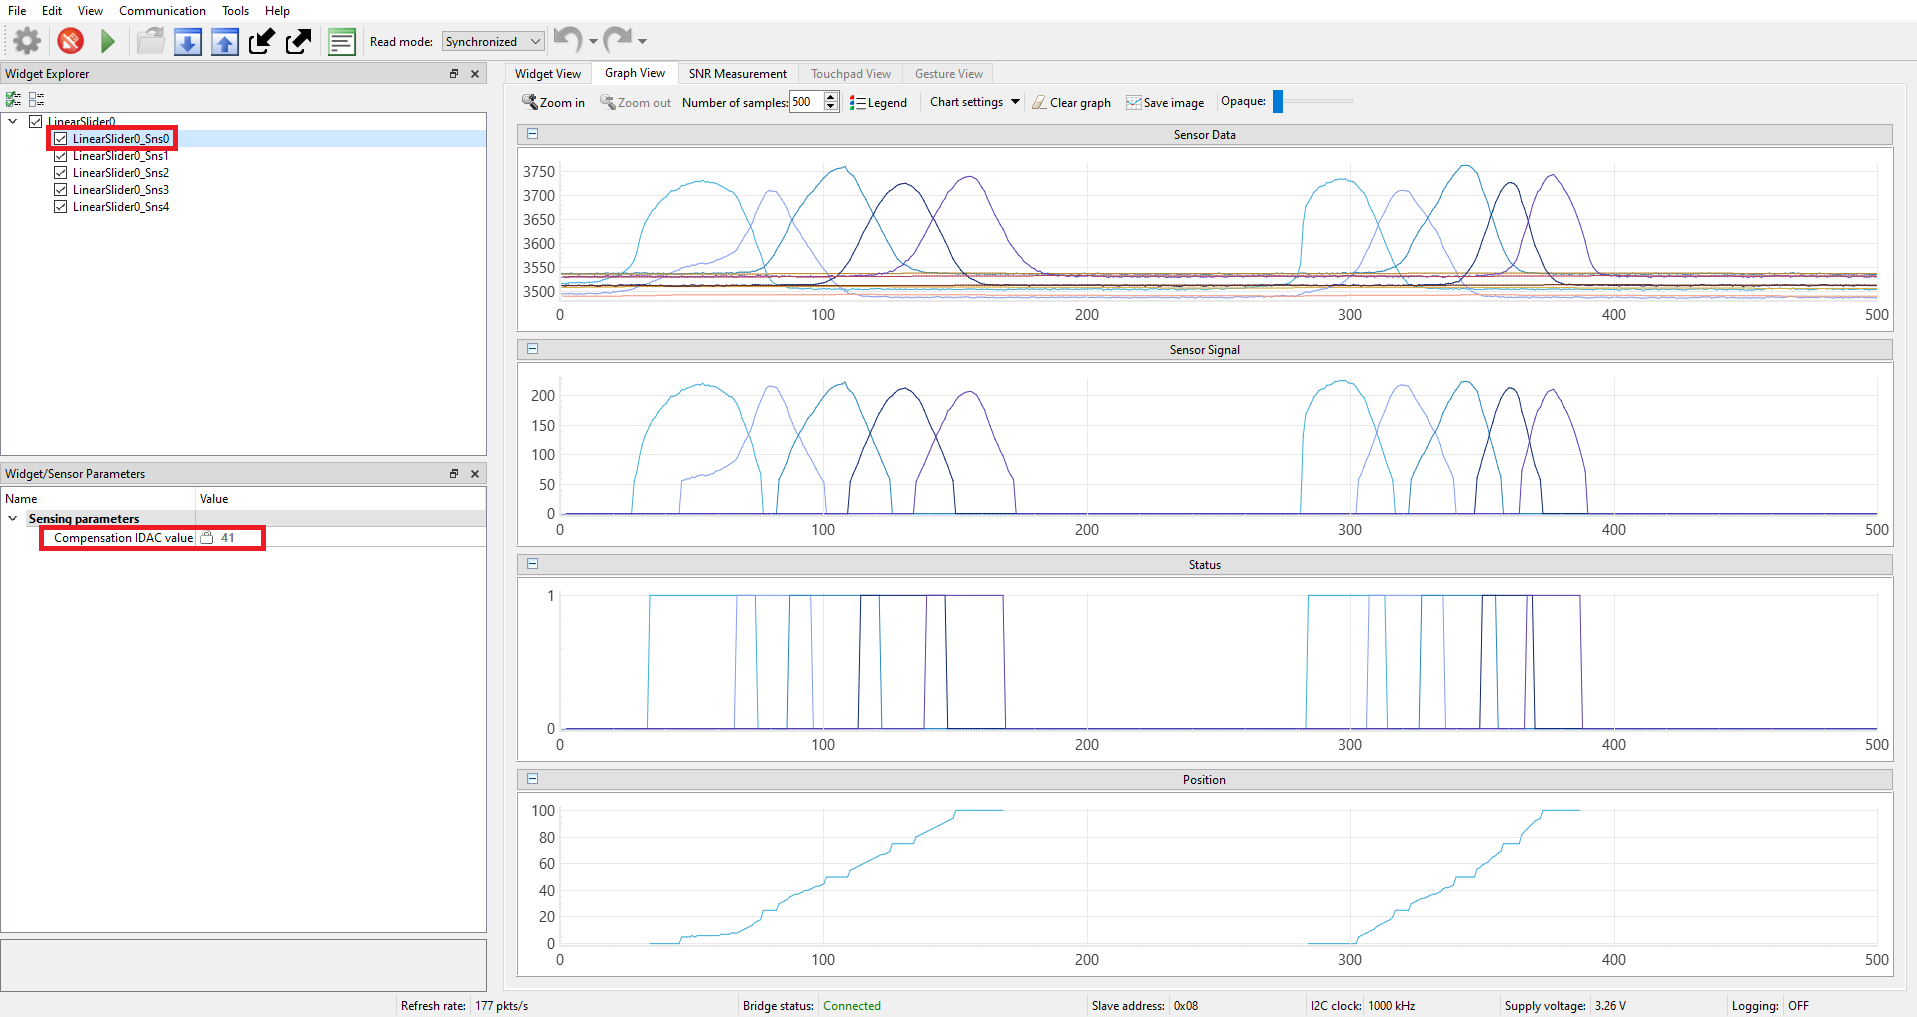The width and height of the screenshot is (1917, 1017).
Task: Uncheck the LinearSlider0_Sns4 checkbox
Action: pyautogui.click(x=61, y=207)
